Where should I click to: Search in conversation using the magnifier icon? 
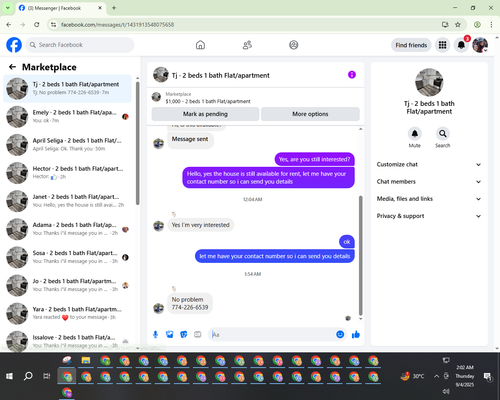coord(443,134)
